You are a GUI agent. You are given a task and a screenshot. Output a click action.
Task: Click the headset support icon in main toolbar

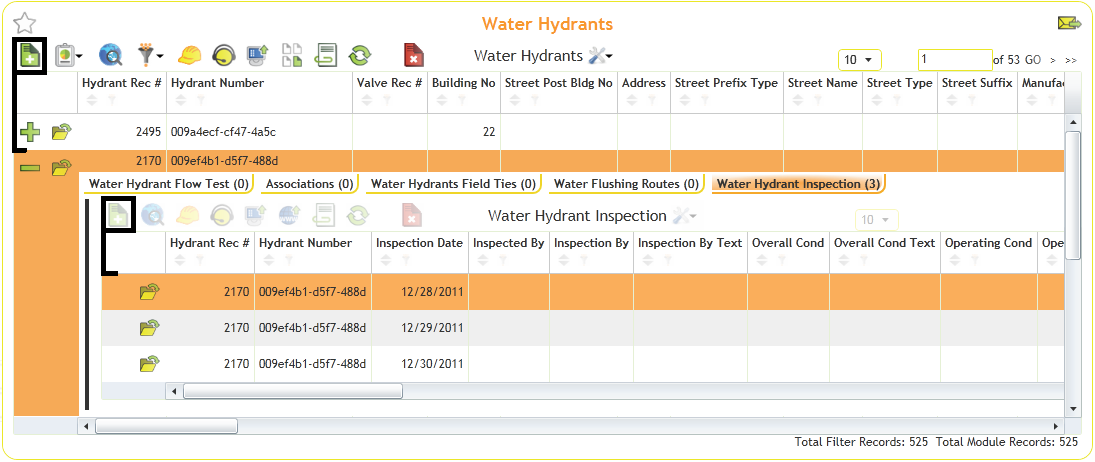pyautogui.click(x=224, y=56)
